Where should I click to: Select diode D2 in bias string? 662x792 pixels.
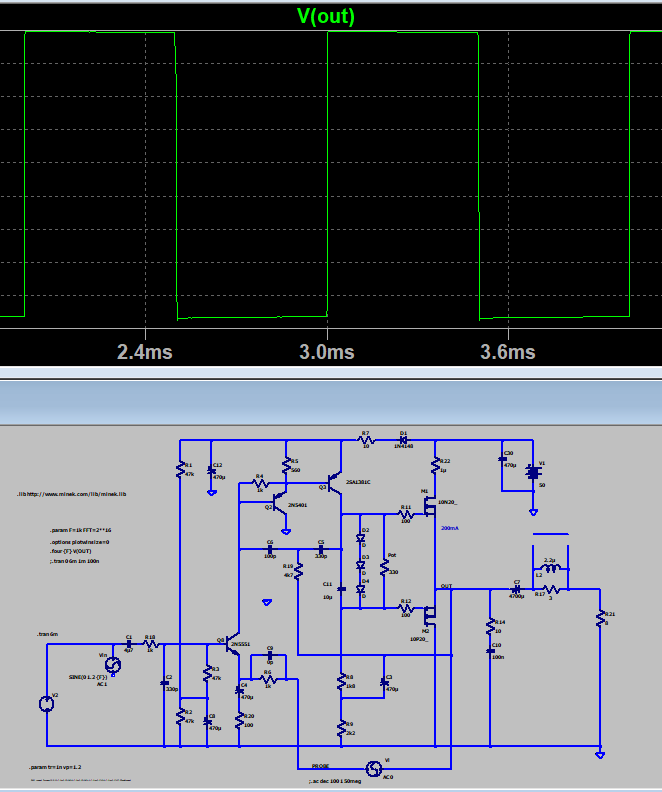tap(361, 539)
